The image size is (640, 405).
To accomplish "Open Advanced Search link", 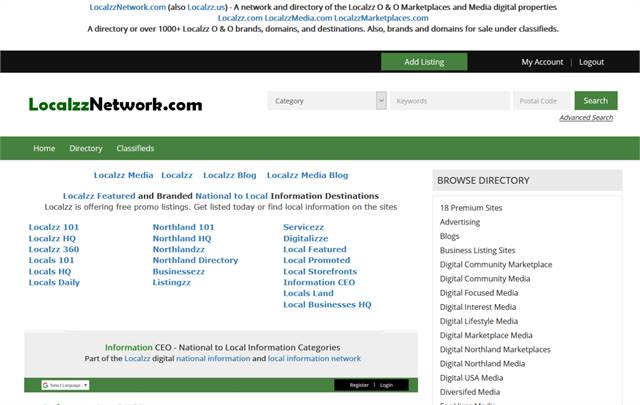I will click(586, 118).
